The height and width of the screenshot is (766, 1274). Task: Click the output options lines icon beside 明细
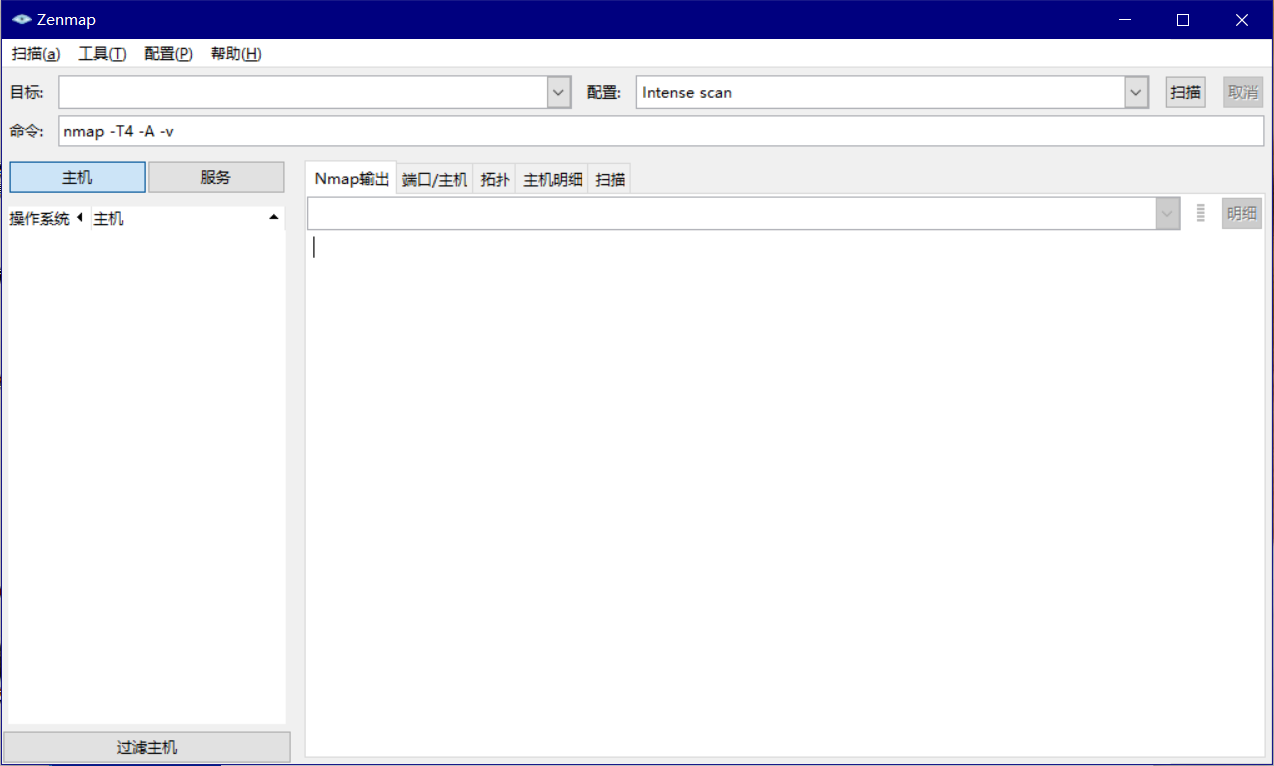pyautogui.click(x=1201, y=213)
